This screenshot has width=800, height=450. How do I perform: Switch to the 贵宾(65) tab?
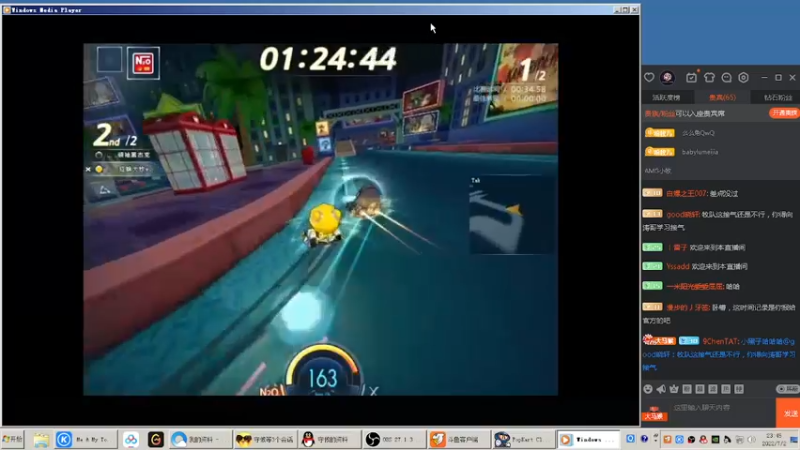pyautogui.click(x=722, y=97)
